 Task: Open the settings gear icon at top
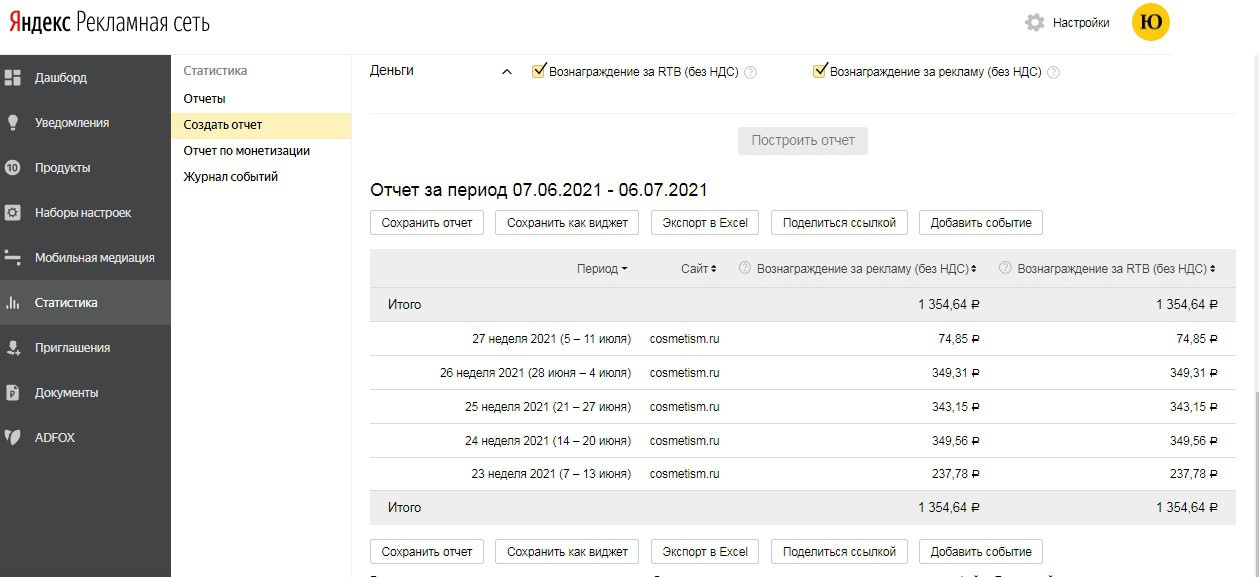coord(1035,22)
